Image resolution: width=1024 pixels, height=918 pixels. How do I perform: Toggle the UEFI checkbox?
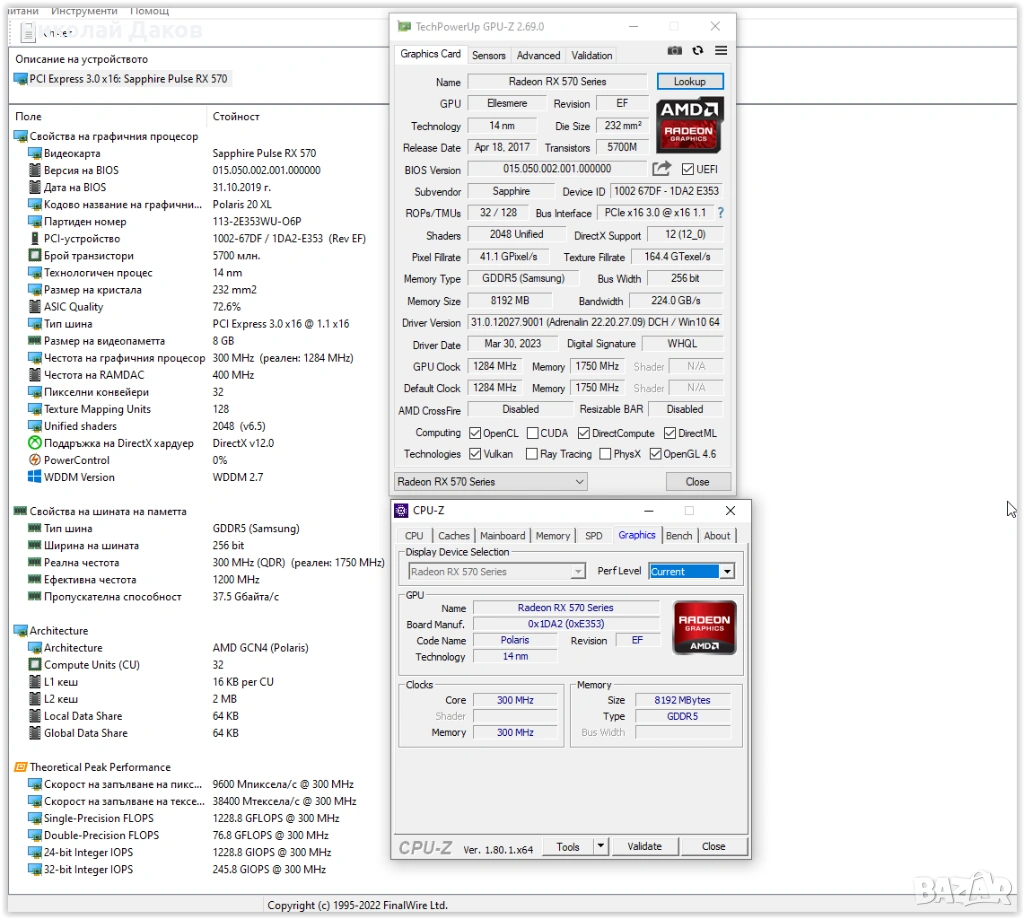688,170
